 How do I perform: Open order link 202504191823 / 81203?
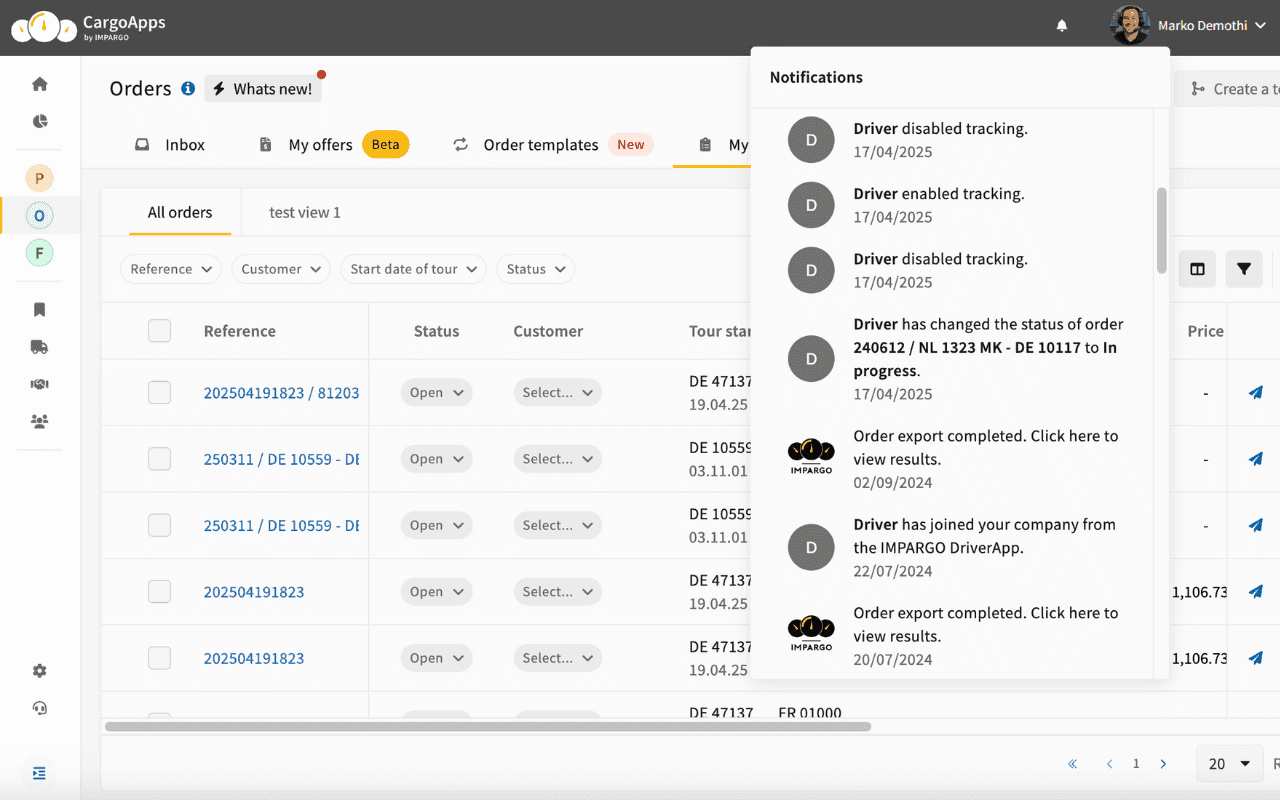coord(281,393)
